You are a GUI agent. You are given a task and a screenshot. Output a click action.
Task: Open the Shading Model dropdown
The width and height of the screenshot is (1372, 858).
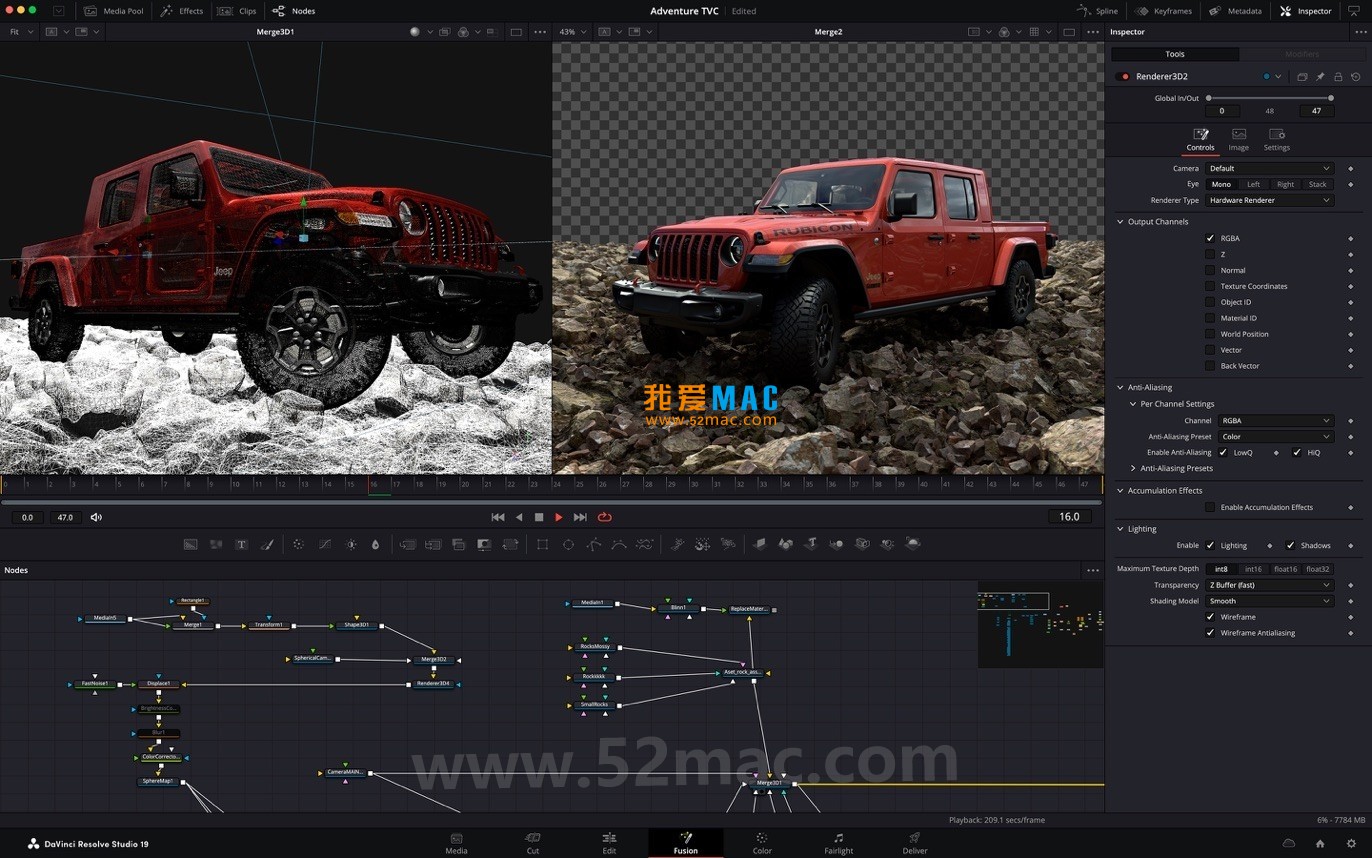point(1270,601)
